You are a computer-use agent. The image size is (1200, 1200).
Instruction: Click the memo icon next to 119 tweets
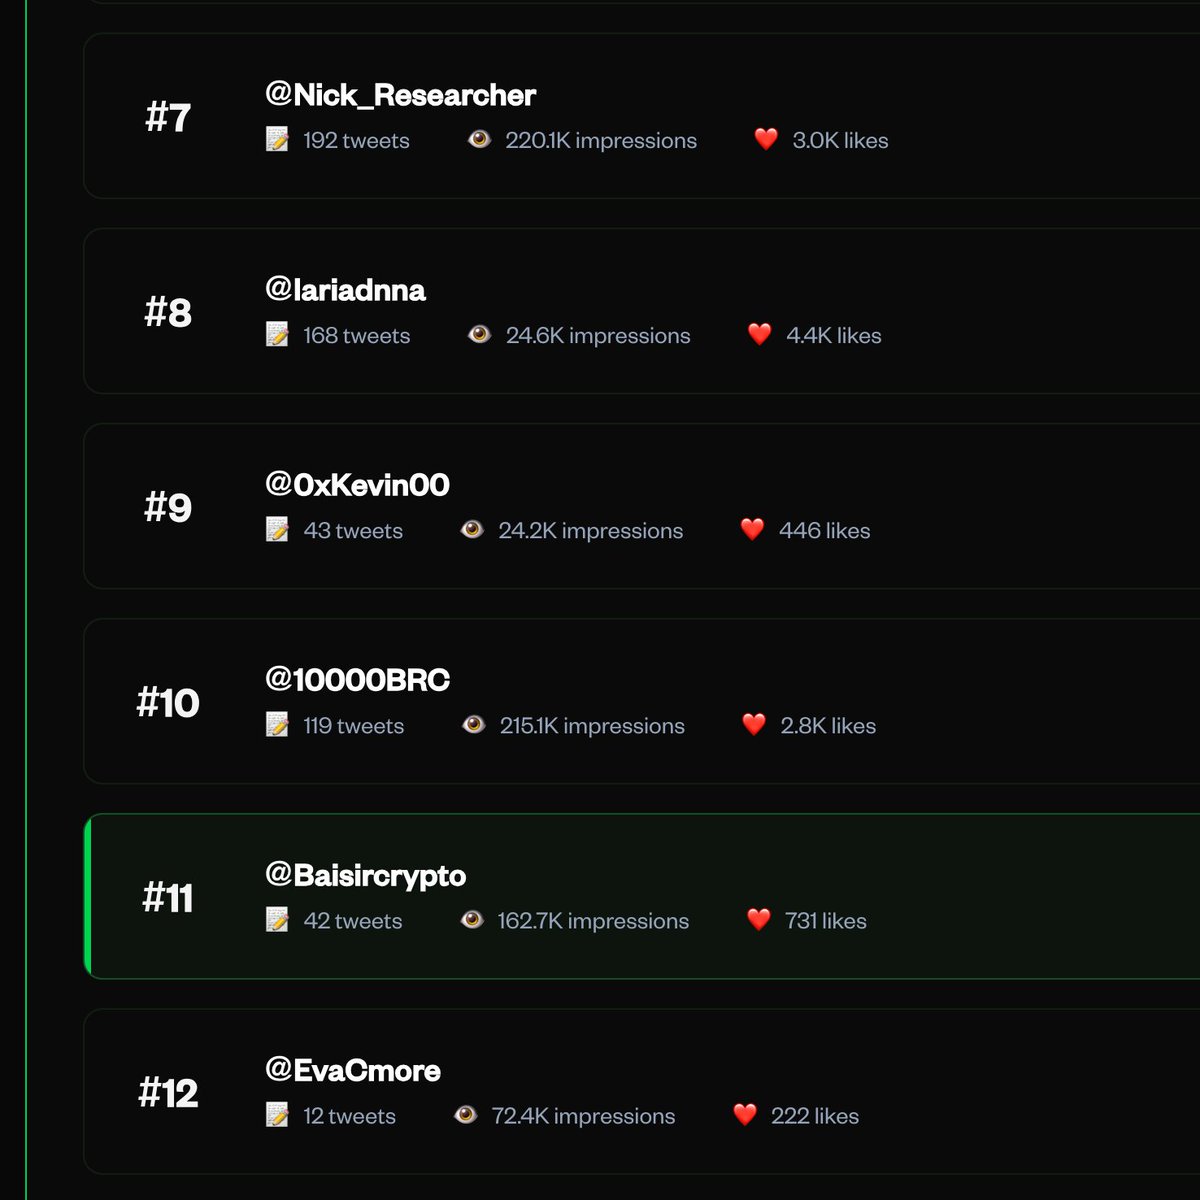coord(277,725)
